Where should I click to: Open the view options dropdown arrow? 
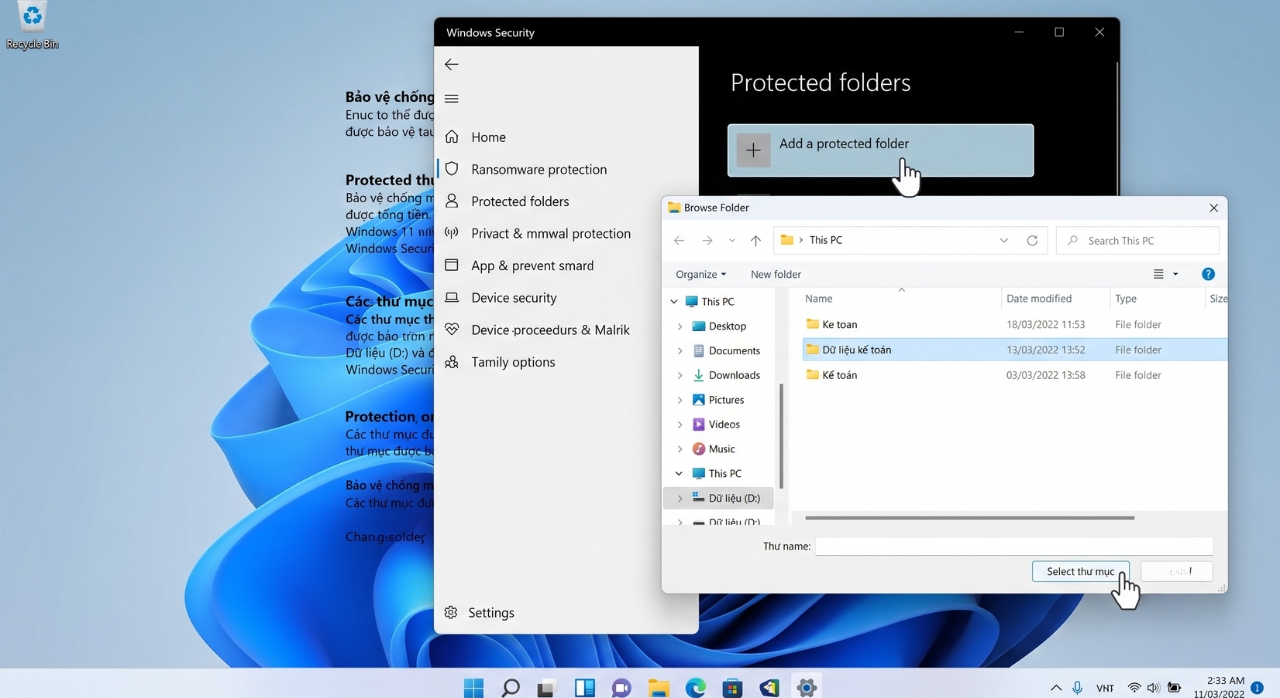(x=1175, y=274)
